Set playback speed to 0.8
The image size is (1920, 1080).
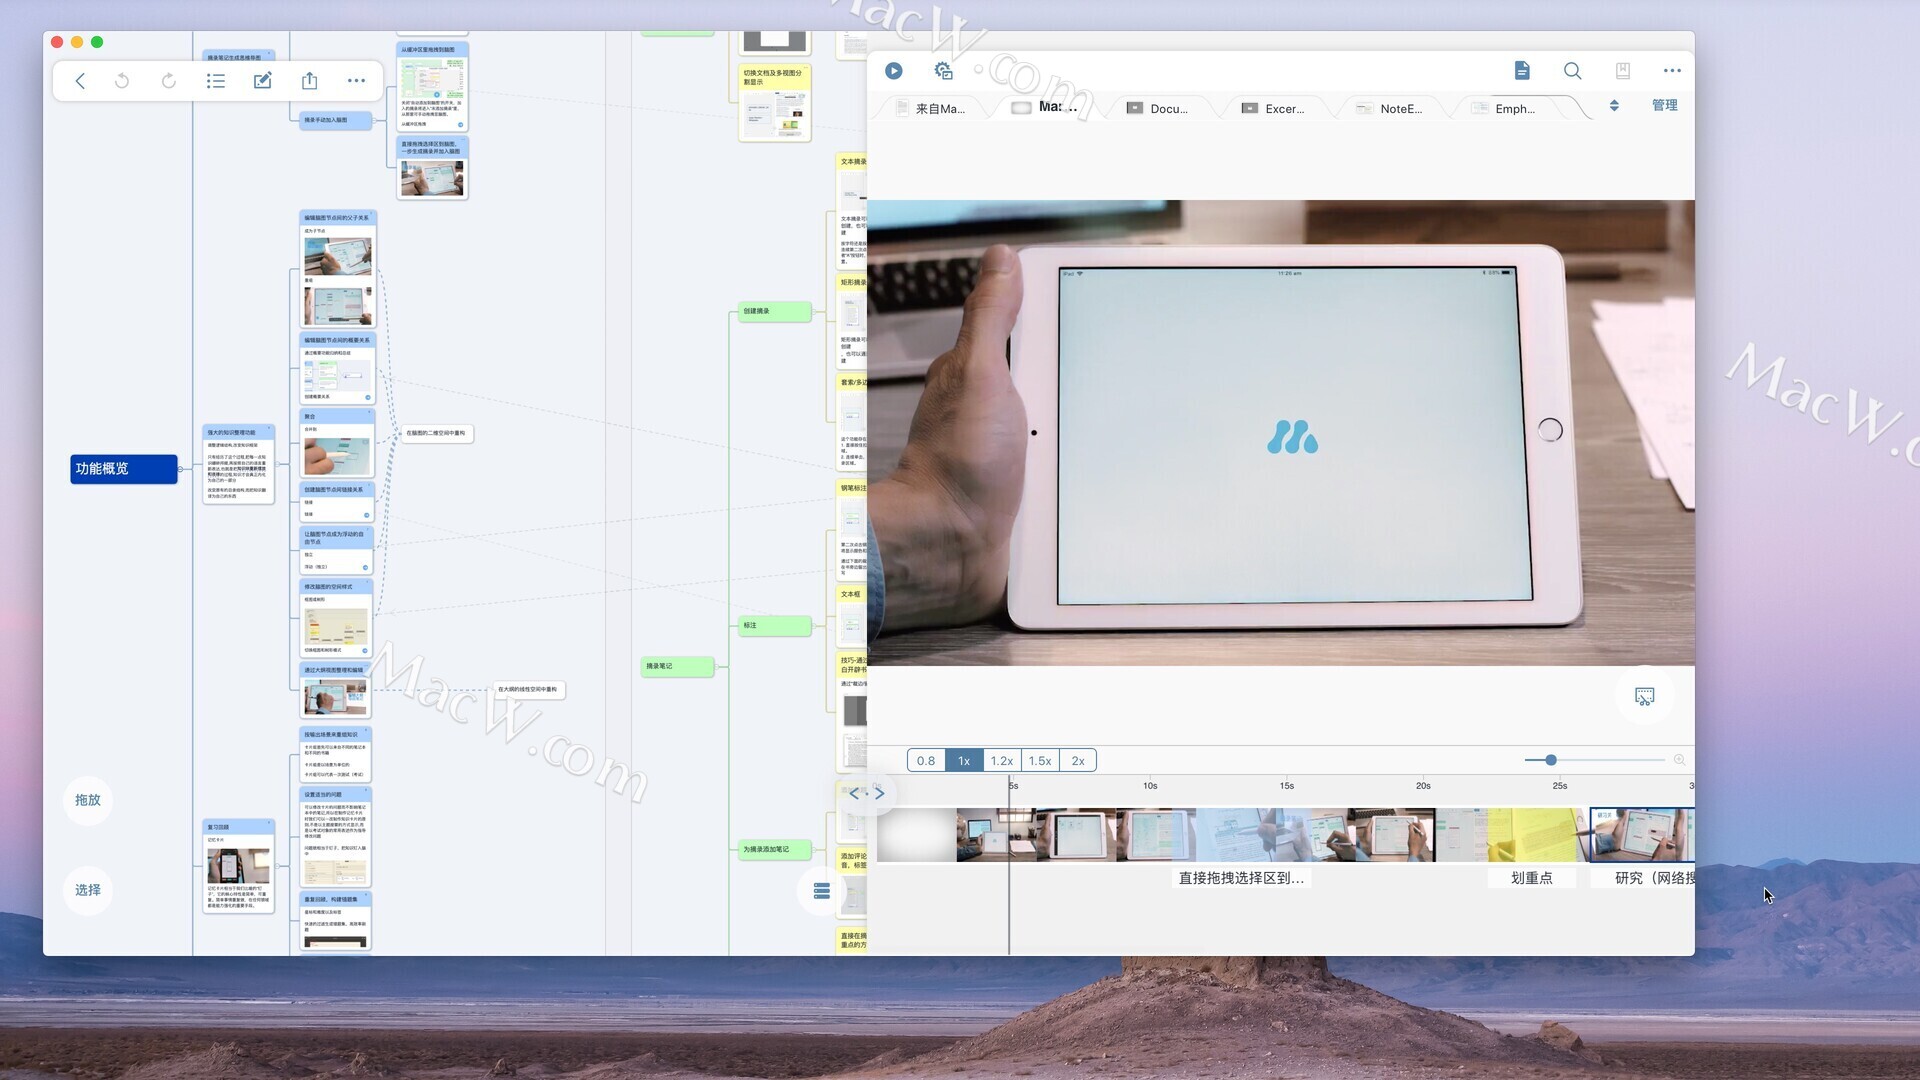click(926, 761)
